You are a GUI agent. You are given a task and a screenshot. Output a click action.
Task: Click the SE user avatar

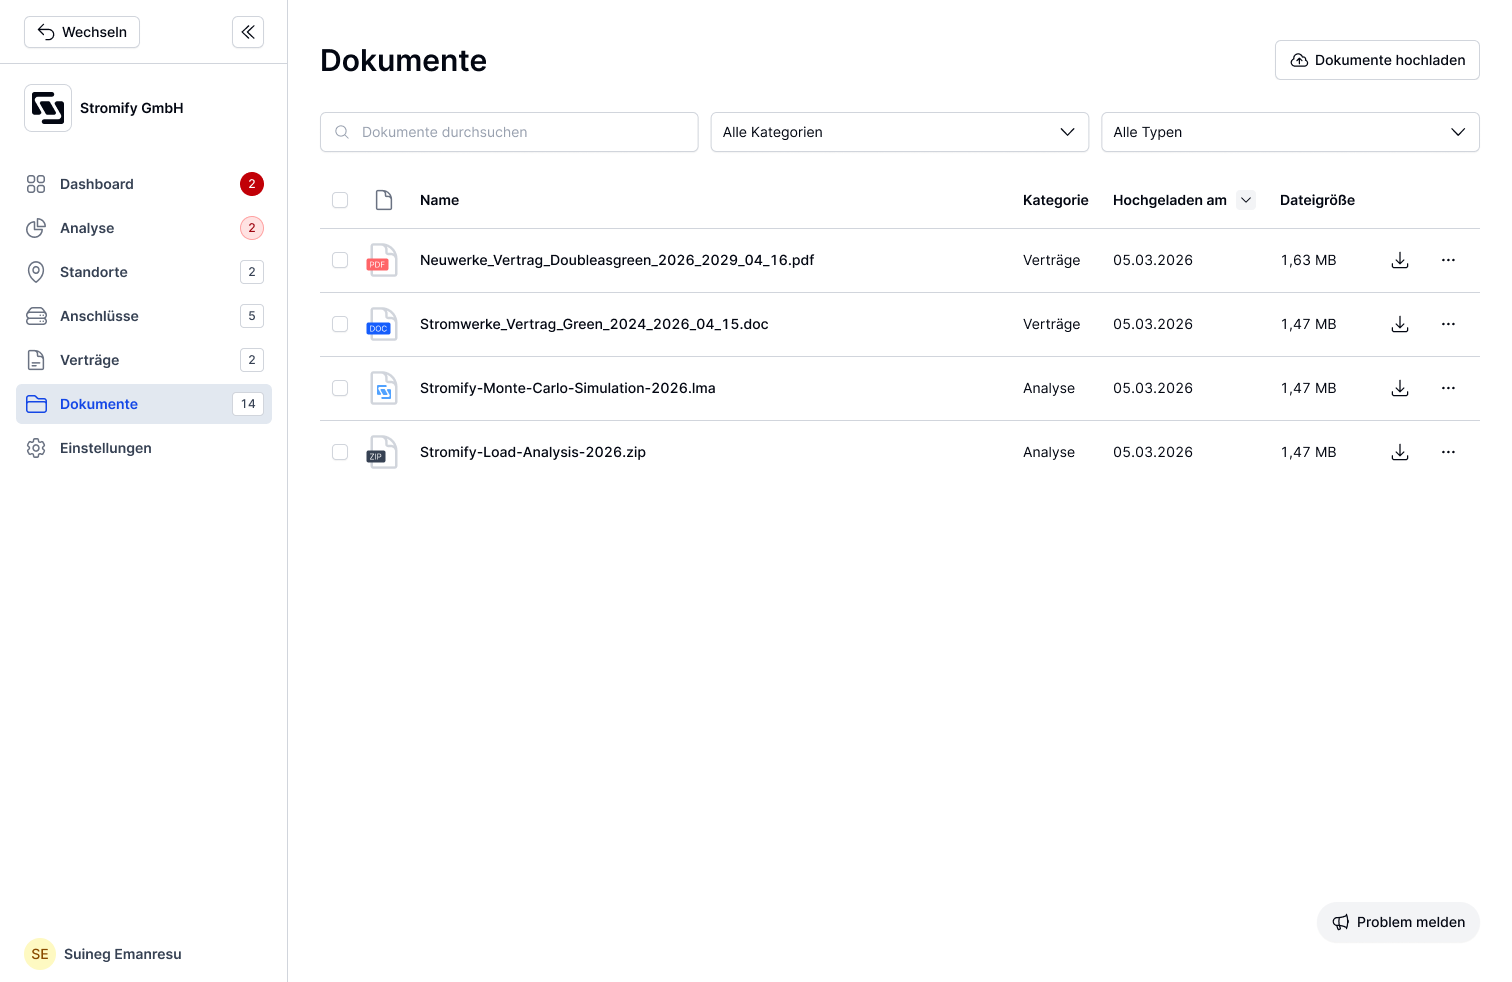tap(40, 954)
